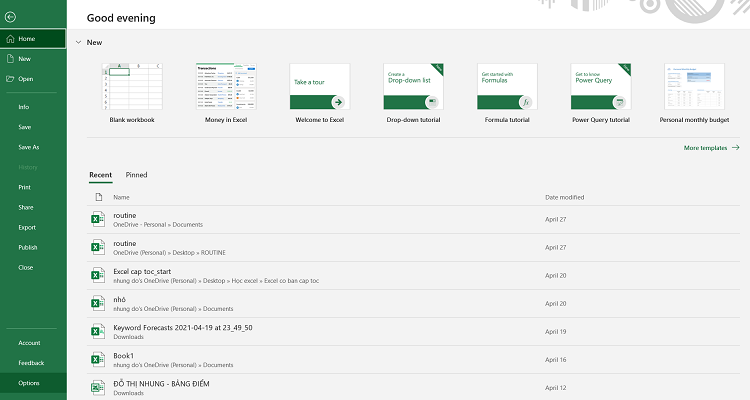The height and width of the screenshot is (400, 750).
Task: Choose Save As in the sidebar
Action: (x=29, y=147)
